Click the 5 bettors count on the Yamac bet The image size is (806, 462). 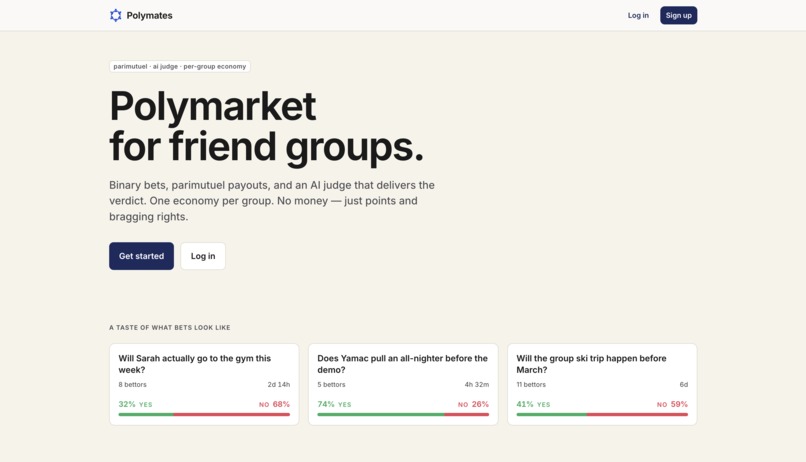click(332, 384)
